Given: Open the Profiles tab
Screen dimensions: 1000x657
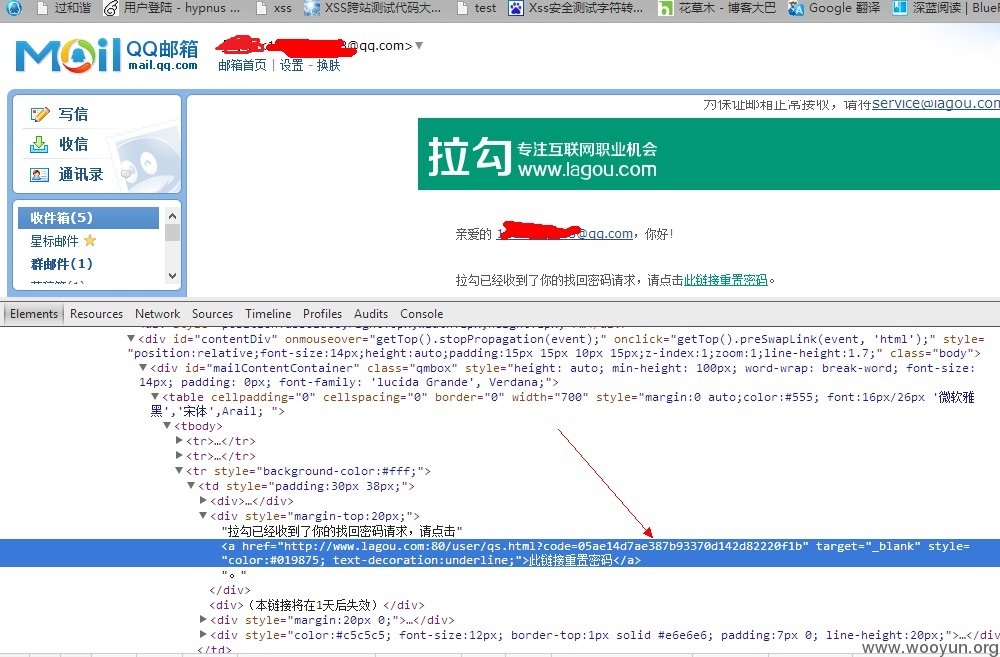Looking at the screenshot, I should 322,314.
